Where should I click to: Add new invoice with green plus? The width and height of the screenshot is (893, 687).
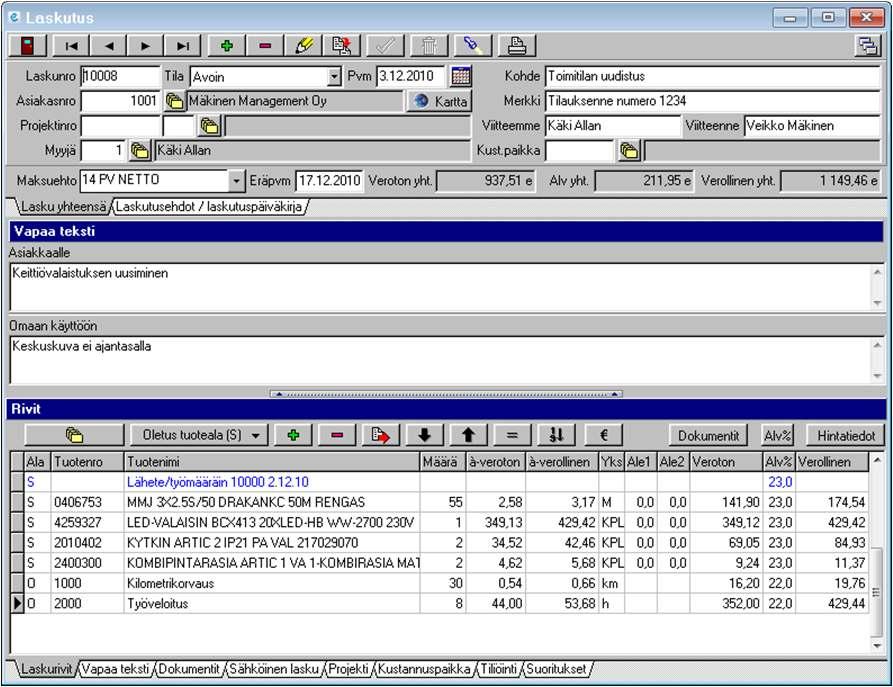(x=227, y=46)
